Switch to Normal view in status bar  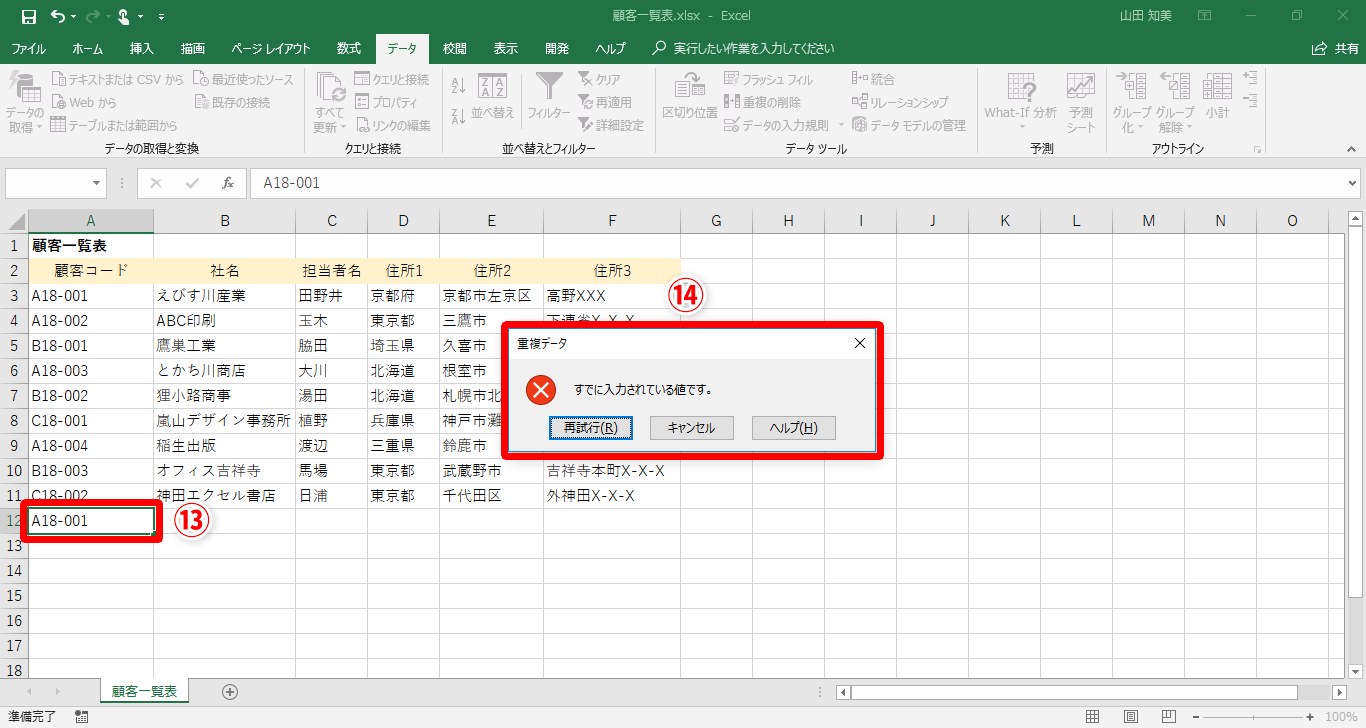tap(1092, 716)
